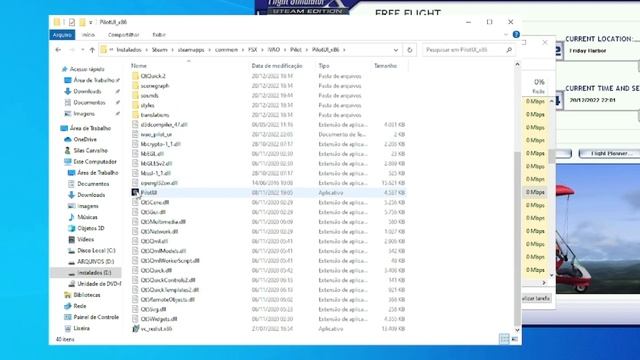640x360 pixels.
Task: Select the opengl32sw.dll file
Action: pyautogui.click(x=159, y=183)
